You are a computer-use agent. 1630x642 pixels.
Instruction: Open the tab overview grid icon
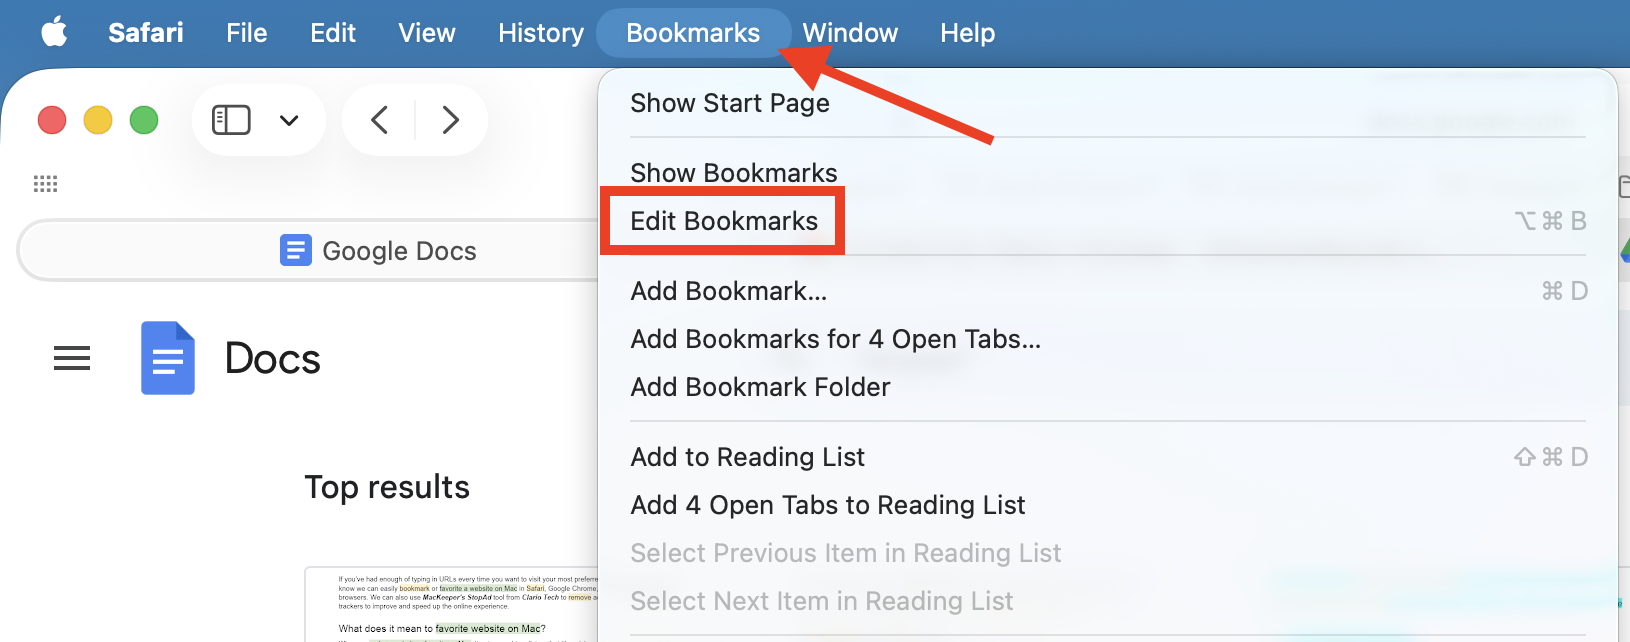[45, 183]
